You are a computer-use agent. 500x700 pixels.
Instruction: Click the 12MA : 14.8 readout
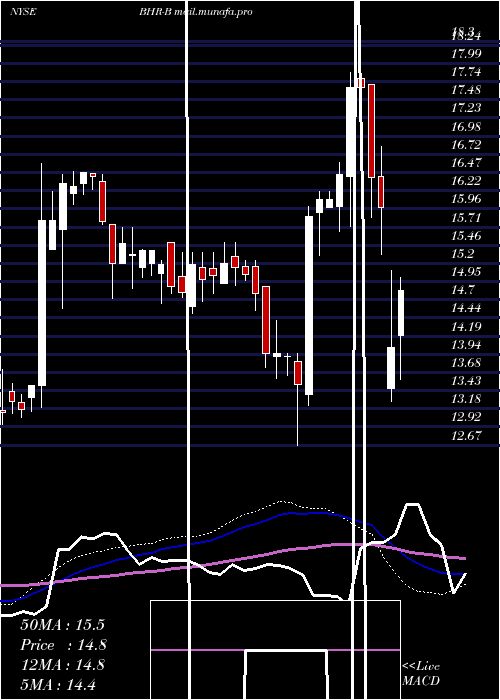pyautogui.click(x=62, y=665)
